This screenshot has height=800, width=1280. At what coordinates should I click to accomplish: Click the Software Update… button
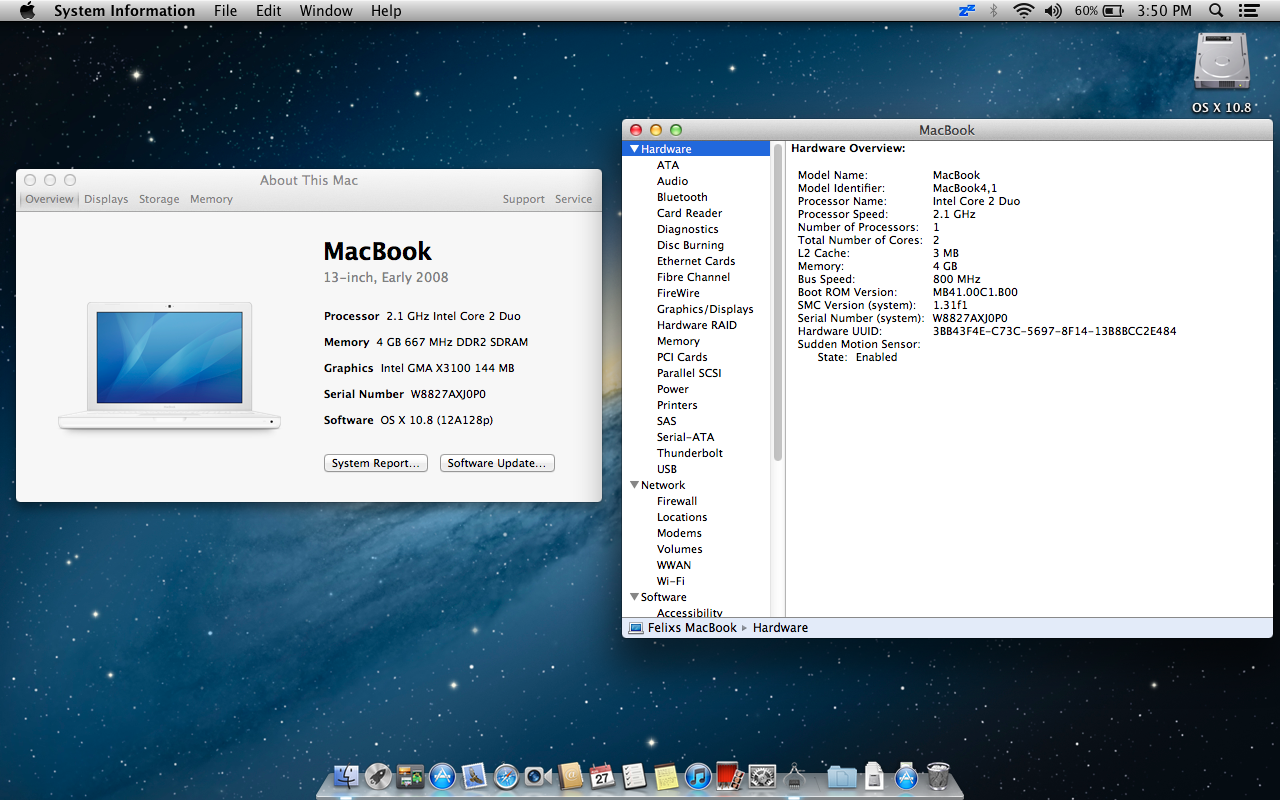click(497, 463)
